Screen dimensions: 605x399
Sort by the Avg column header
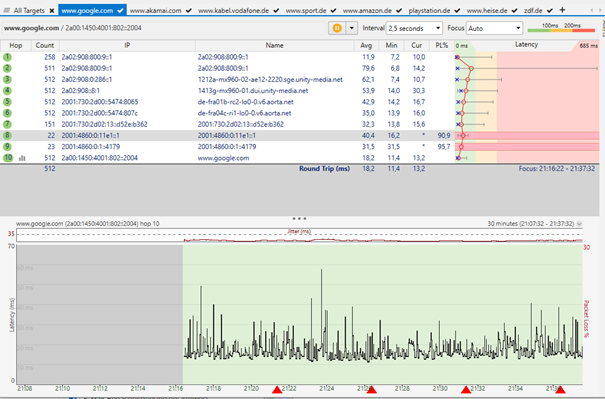tap(366, 46)
